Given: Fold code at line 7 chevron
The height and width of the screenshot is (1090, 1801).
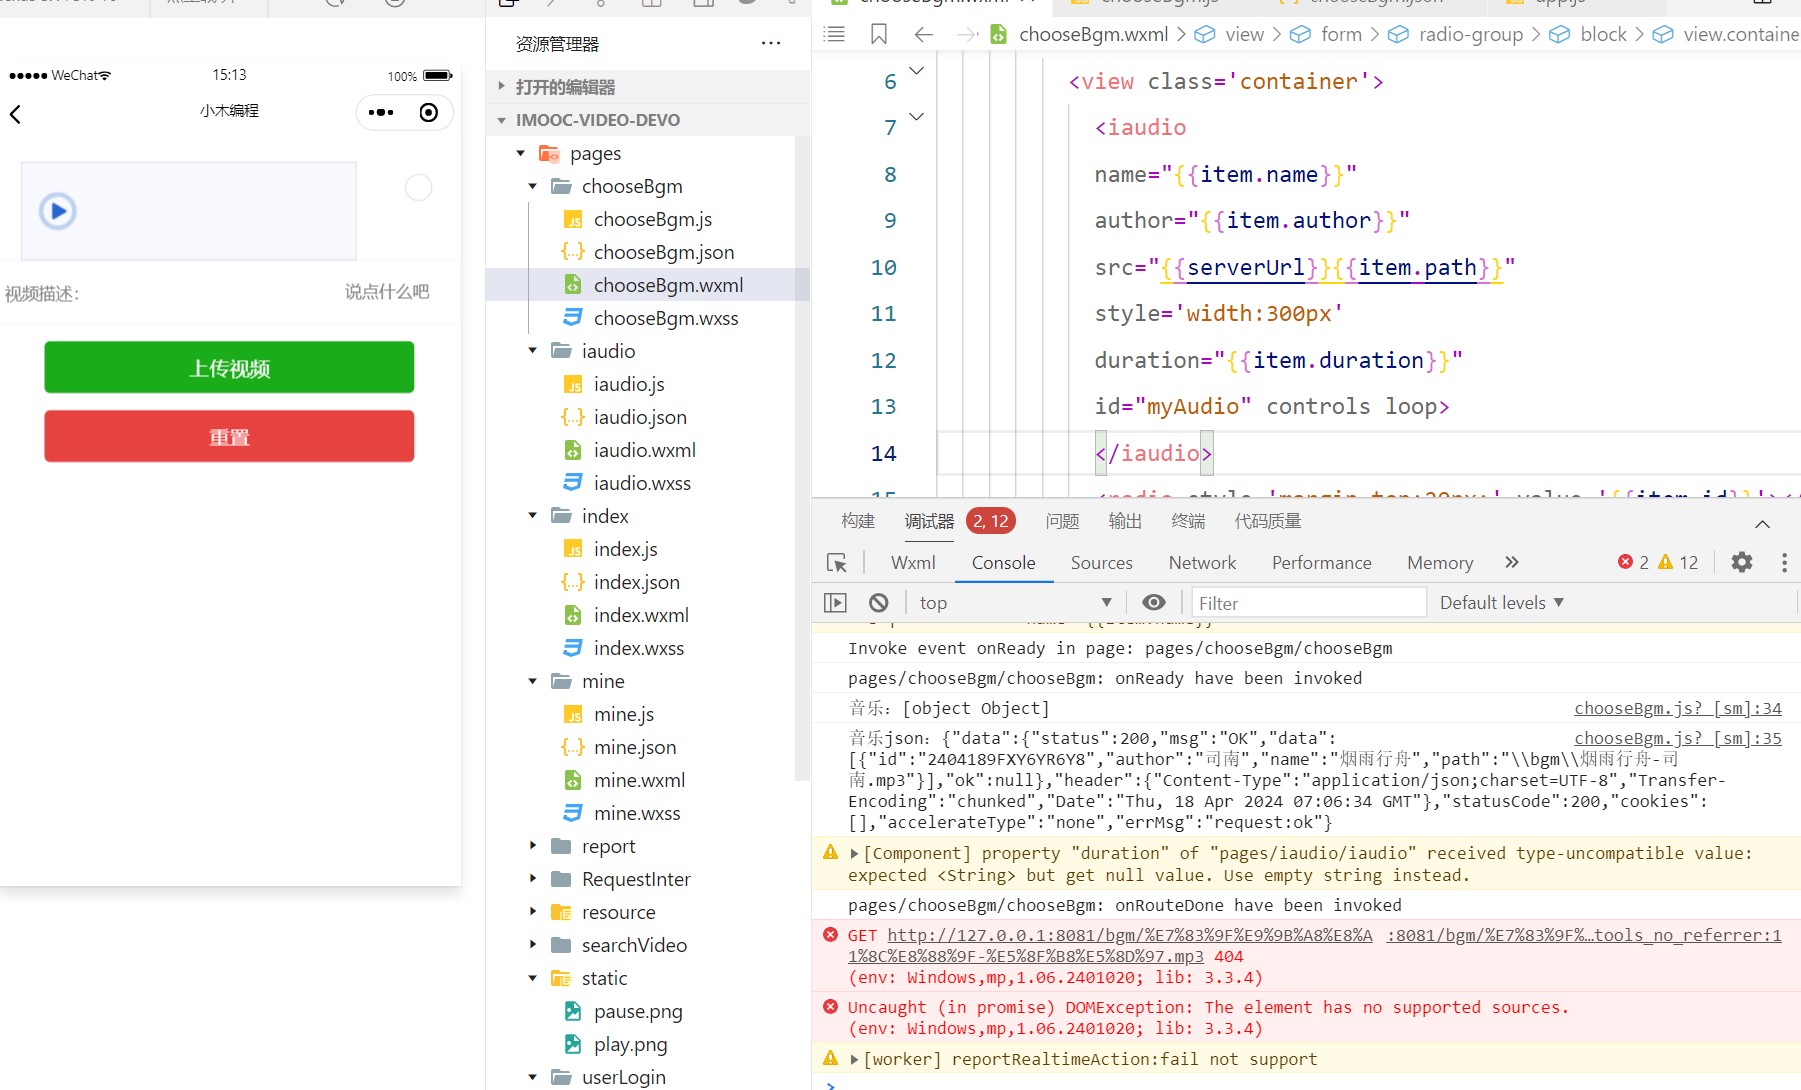Looking at the screenshot, I should [x=916, y=117].
